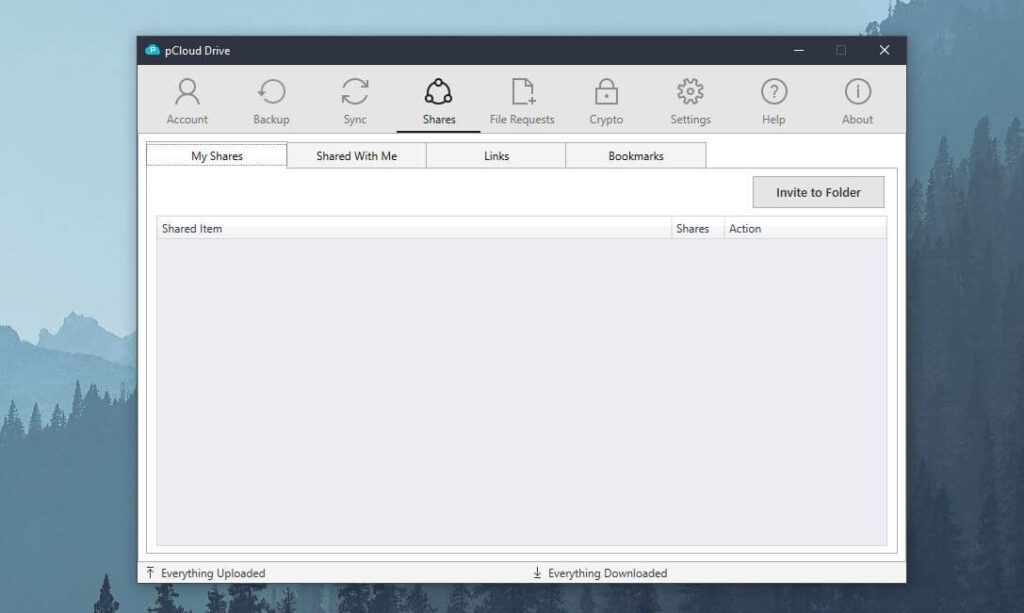Open the Backup section icon

tap(271, 92)
